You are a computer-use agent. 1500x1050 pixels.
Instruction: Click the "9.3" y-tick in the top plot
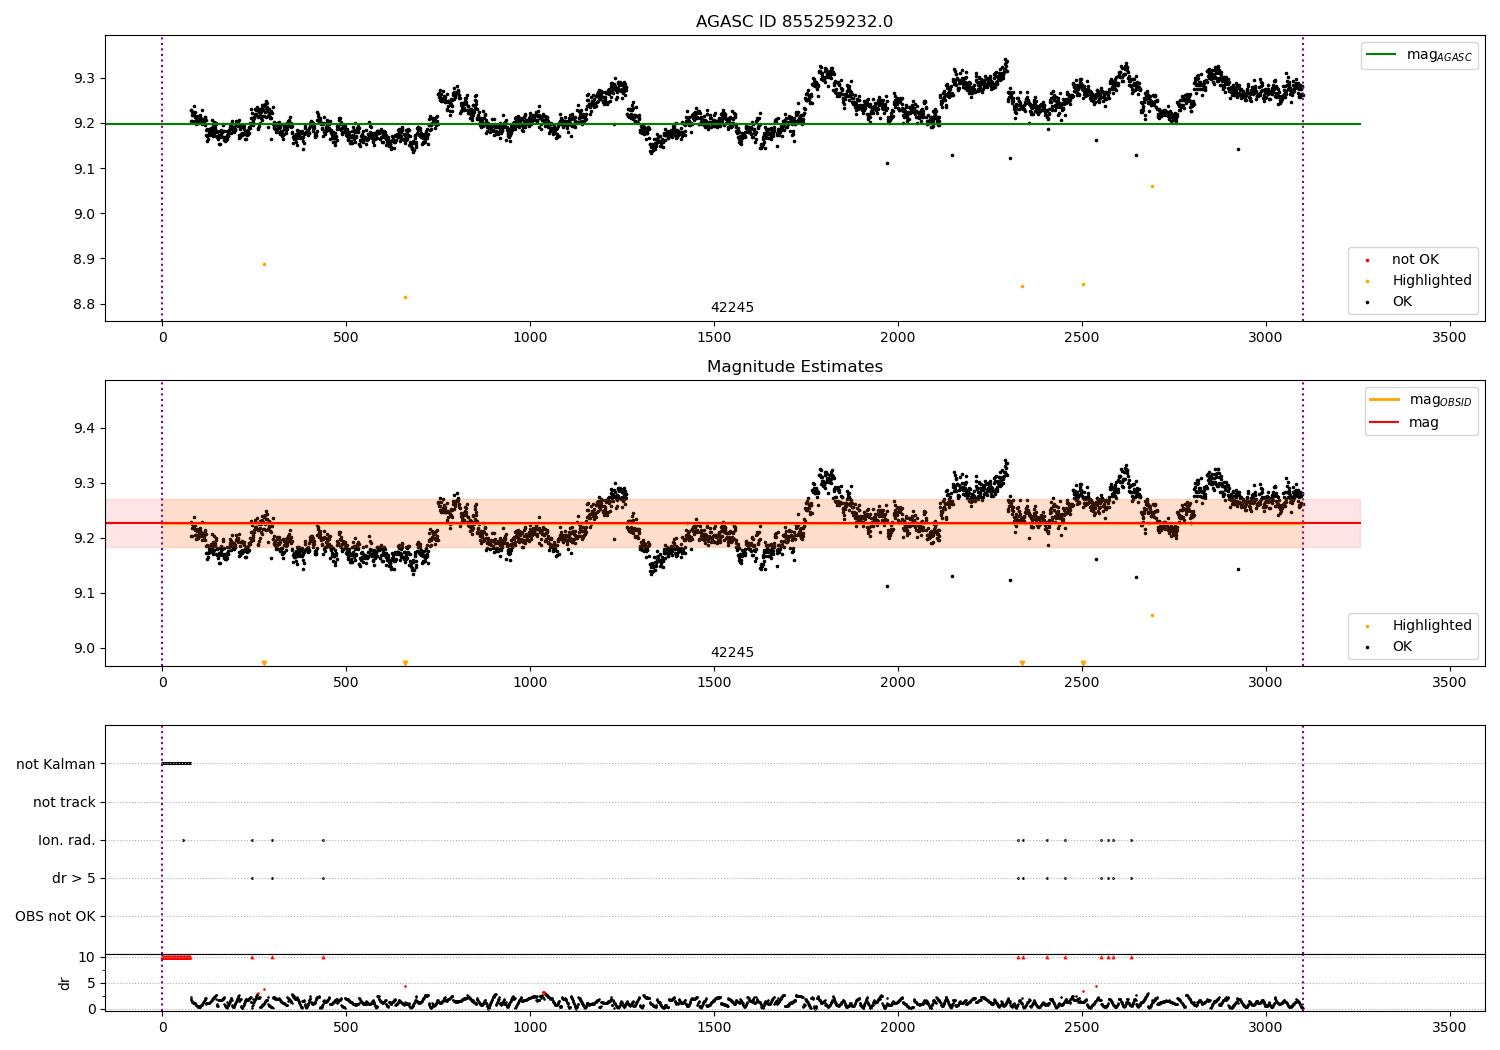coord(84,78)
